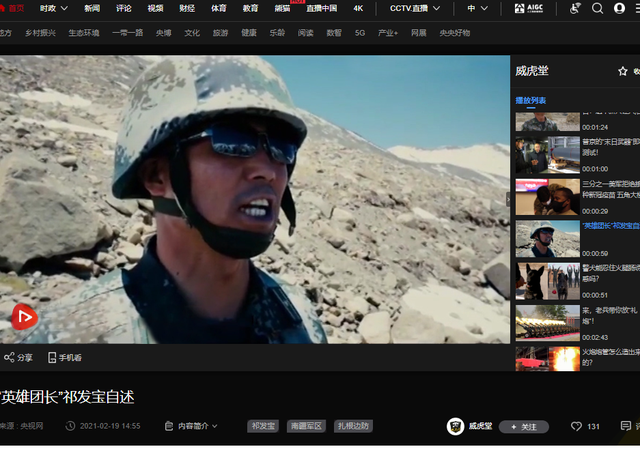Play the police dog thumbnail video
This screenshot has height=449, width=640.
click(x=547, y=281)
